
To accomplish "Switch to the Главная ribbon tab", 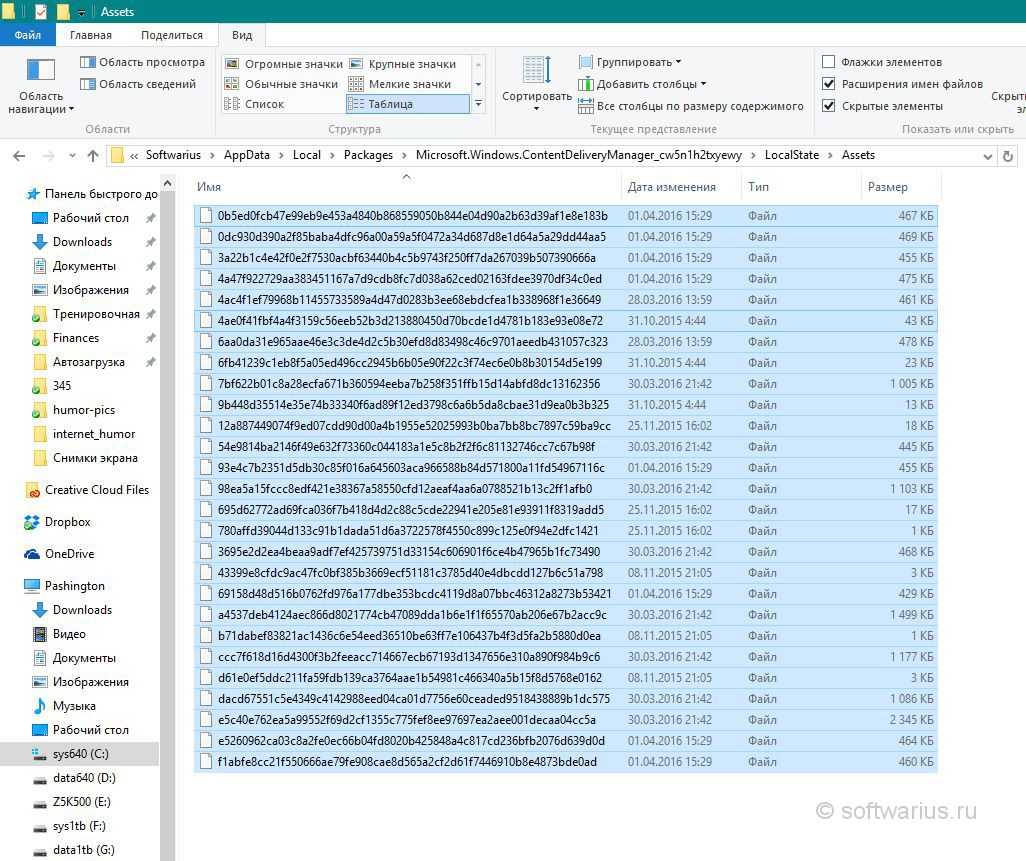I will (x=91, y=35).
